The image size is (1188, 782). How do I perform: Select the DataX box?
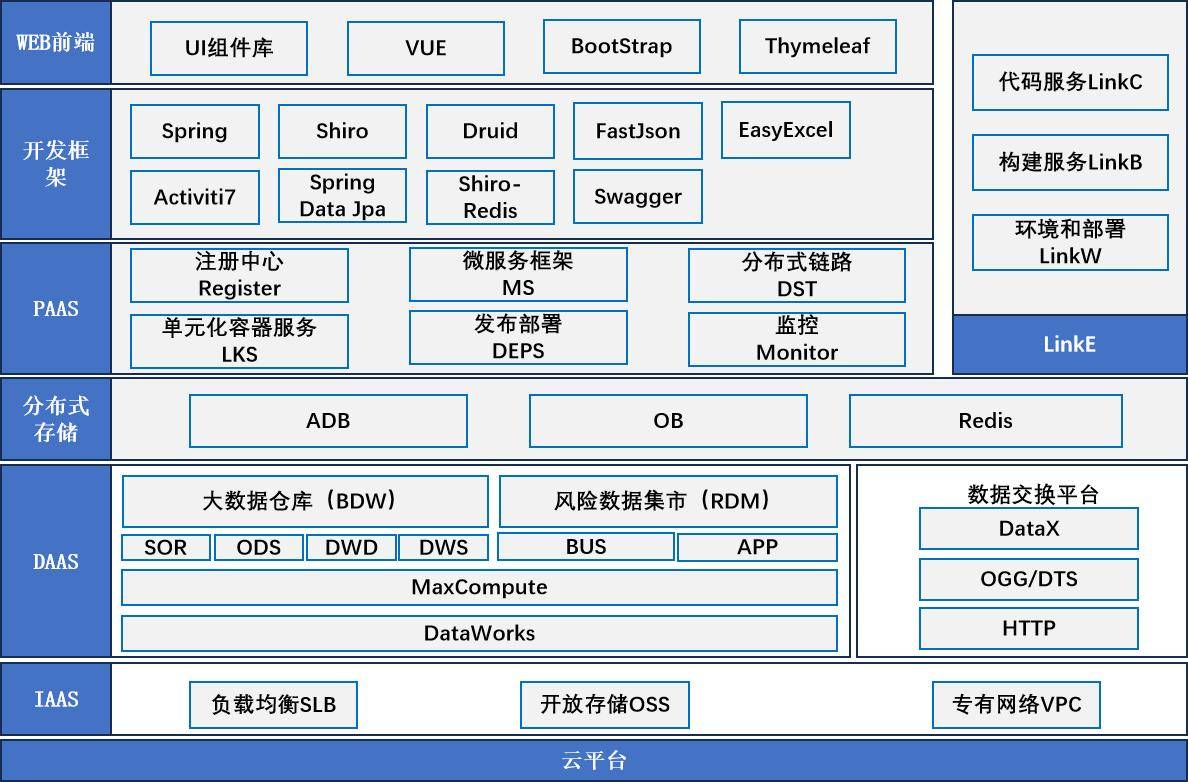(1029, 529)
